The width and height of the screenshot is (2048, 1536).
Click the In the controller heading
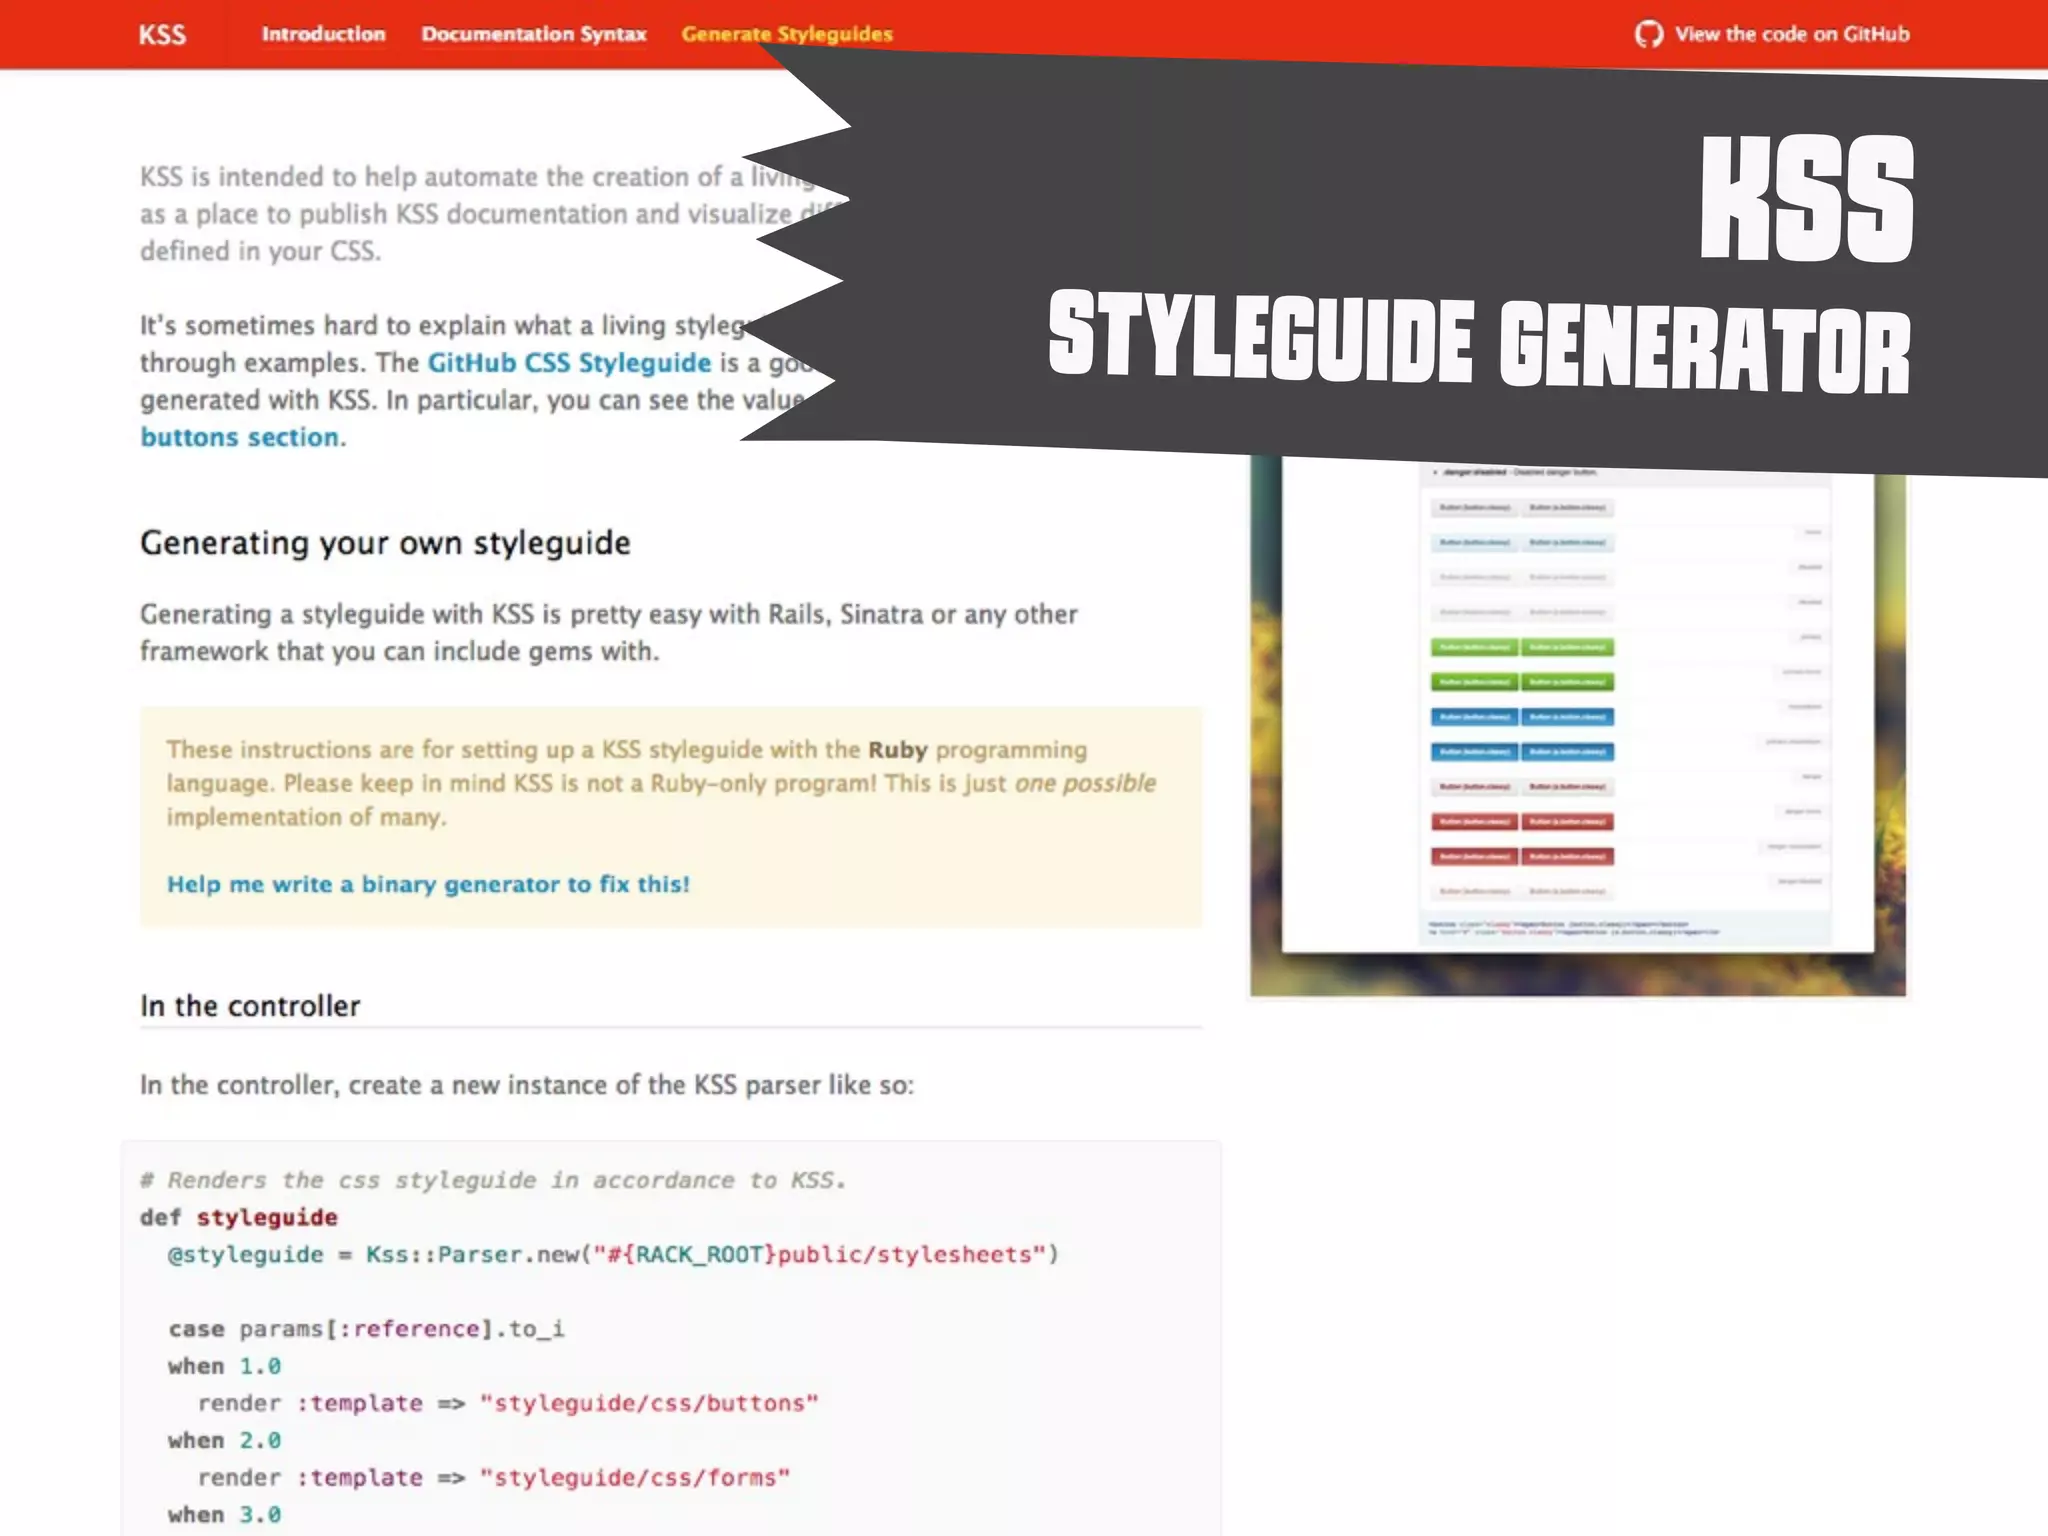[x=250, y=1006]
